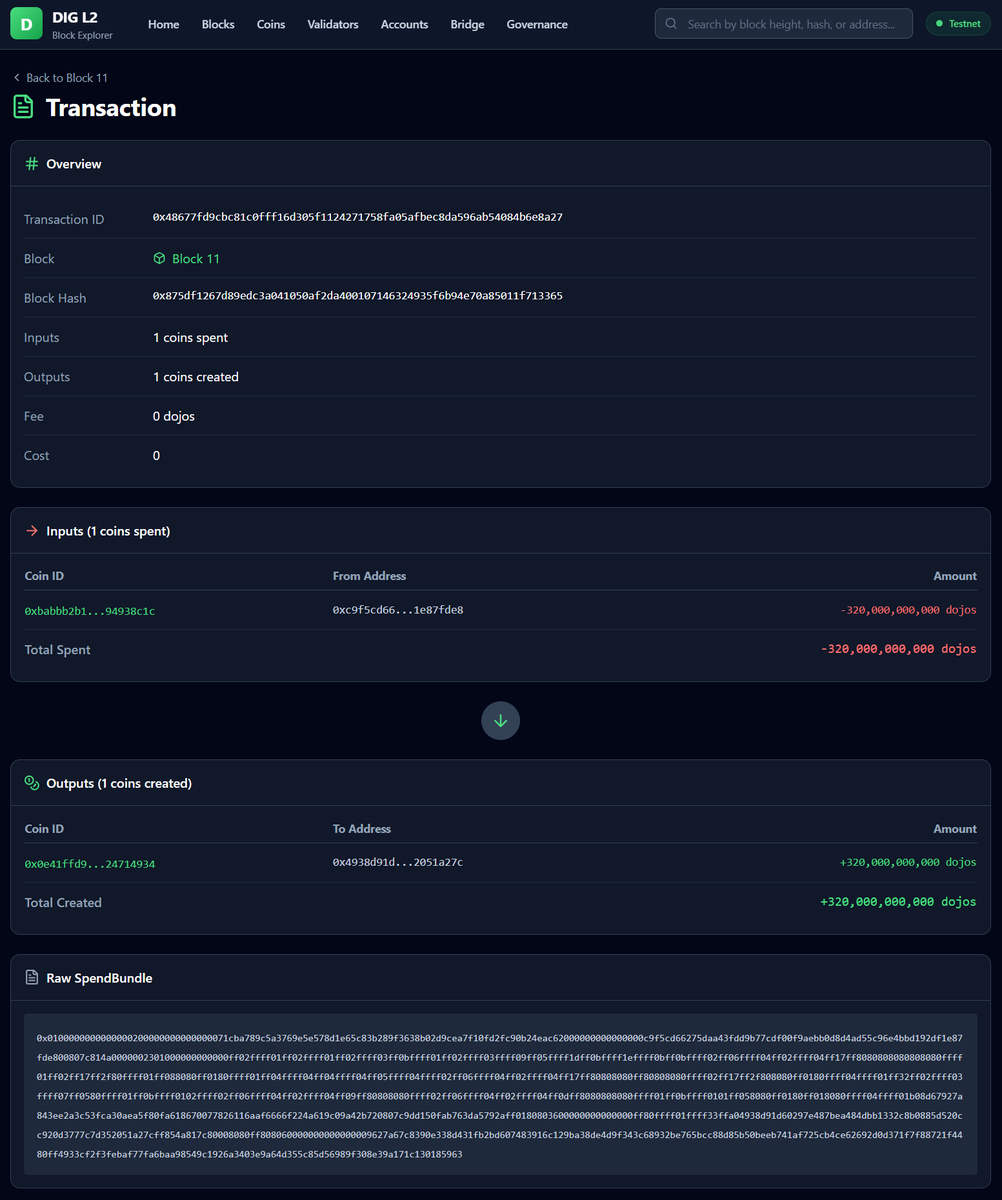1002x1200 pixels.
Task: Click the coins icon beside Outputs
Action: (32, 783)
